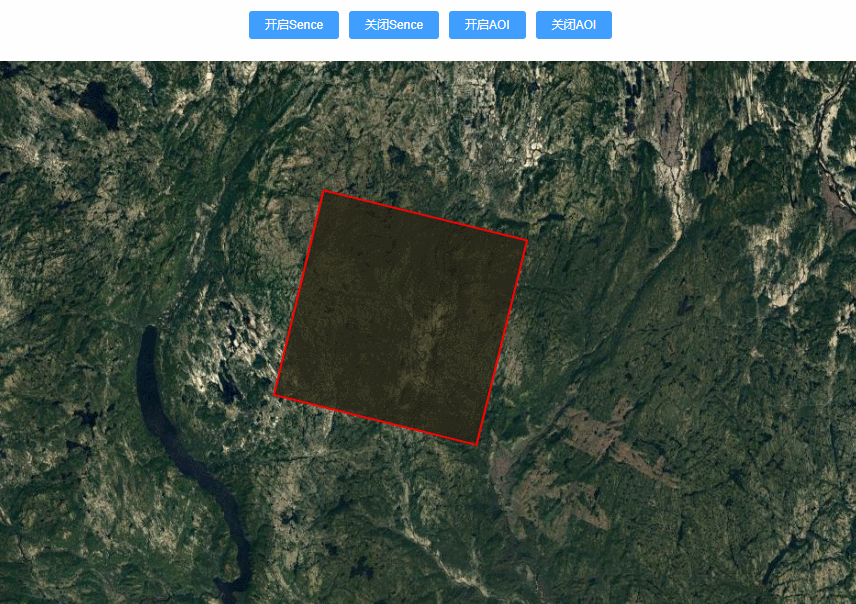Viewport: 856px width, 604px height.
Task: Click the red polygon's lower-left bottom edge
Action: (375, 419)
